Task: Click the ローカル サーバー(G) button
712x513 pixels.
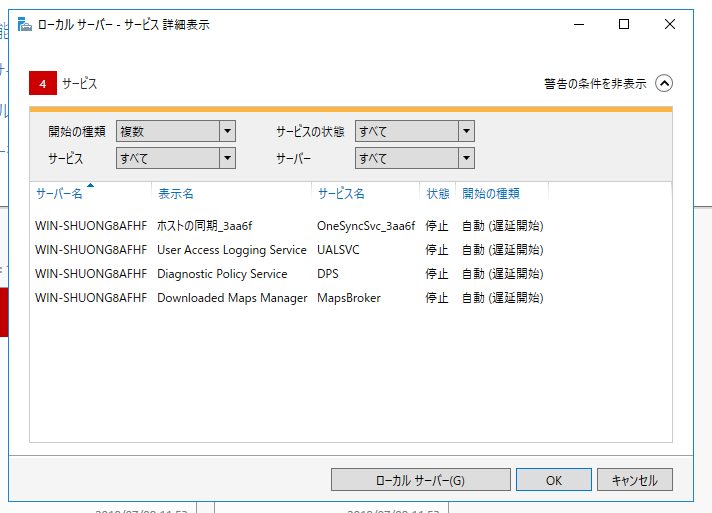Action: [420, 480]
